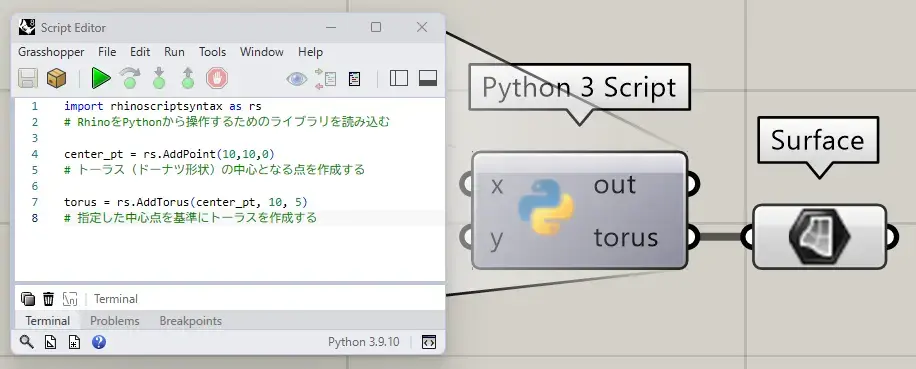Click the Save script floppy disk icon
The image size is (916, 369).
coord(27,78)
